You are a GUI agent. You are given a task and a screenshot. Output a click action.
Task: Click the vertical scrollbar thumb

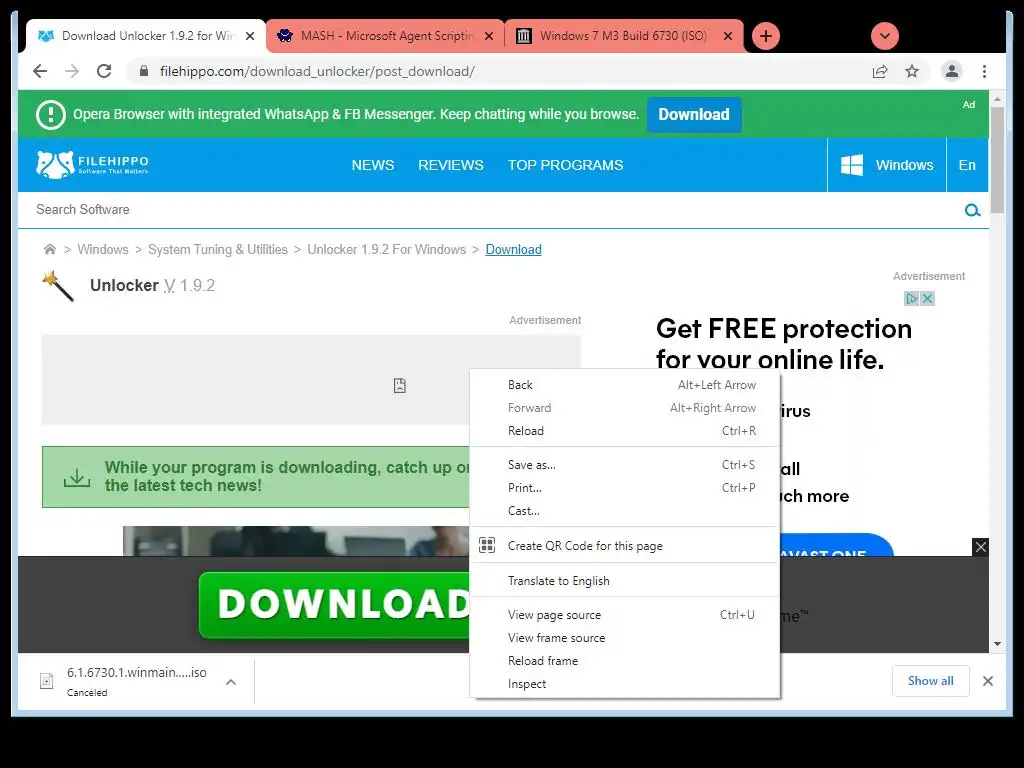click(x=997, y=160)
